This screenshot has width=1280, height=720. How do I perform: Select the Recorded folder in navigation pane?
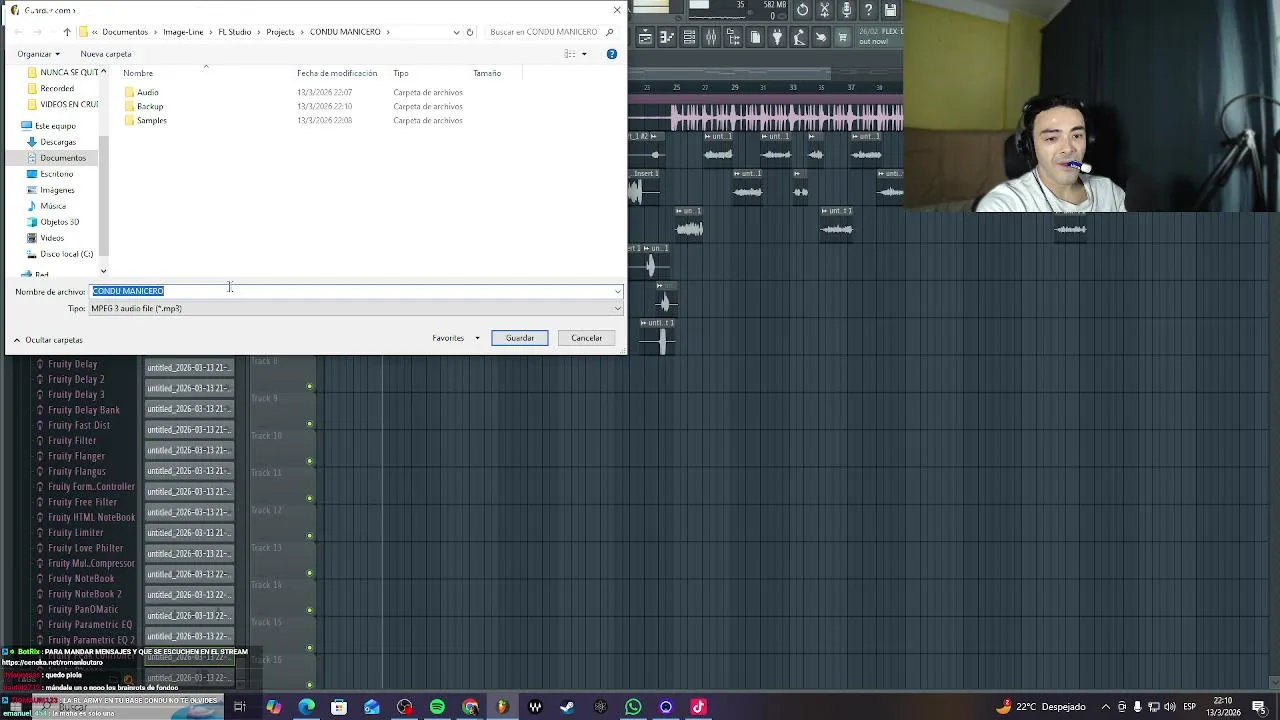pos(57,88)
